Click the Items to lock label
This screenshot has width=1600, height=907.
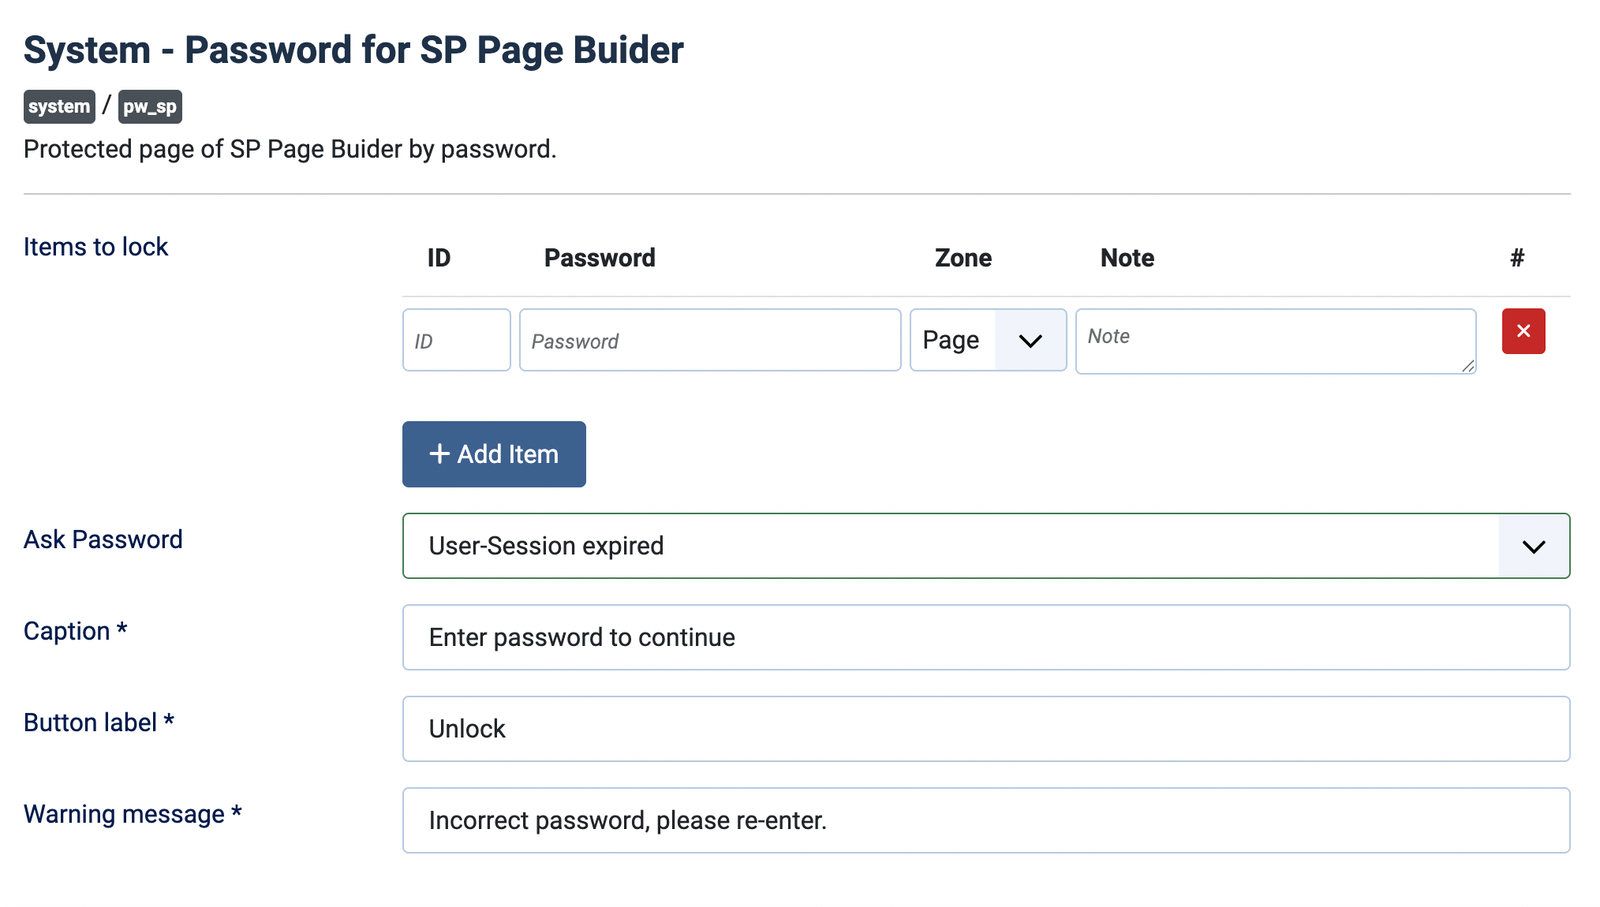pyautogui.click(x=95, y=246)
